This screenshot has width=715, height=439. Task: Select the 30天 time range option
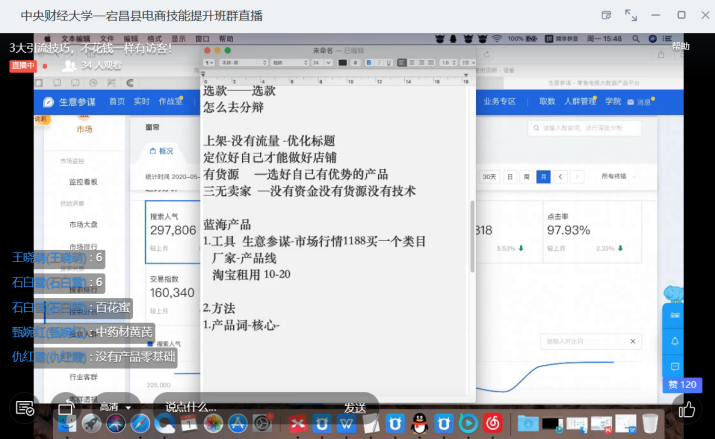[x=489, y=177]
